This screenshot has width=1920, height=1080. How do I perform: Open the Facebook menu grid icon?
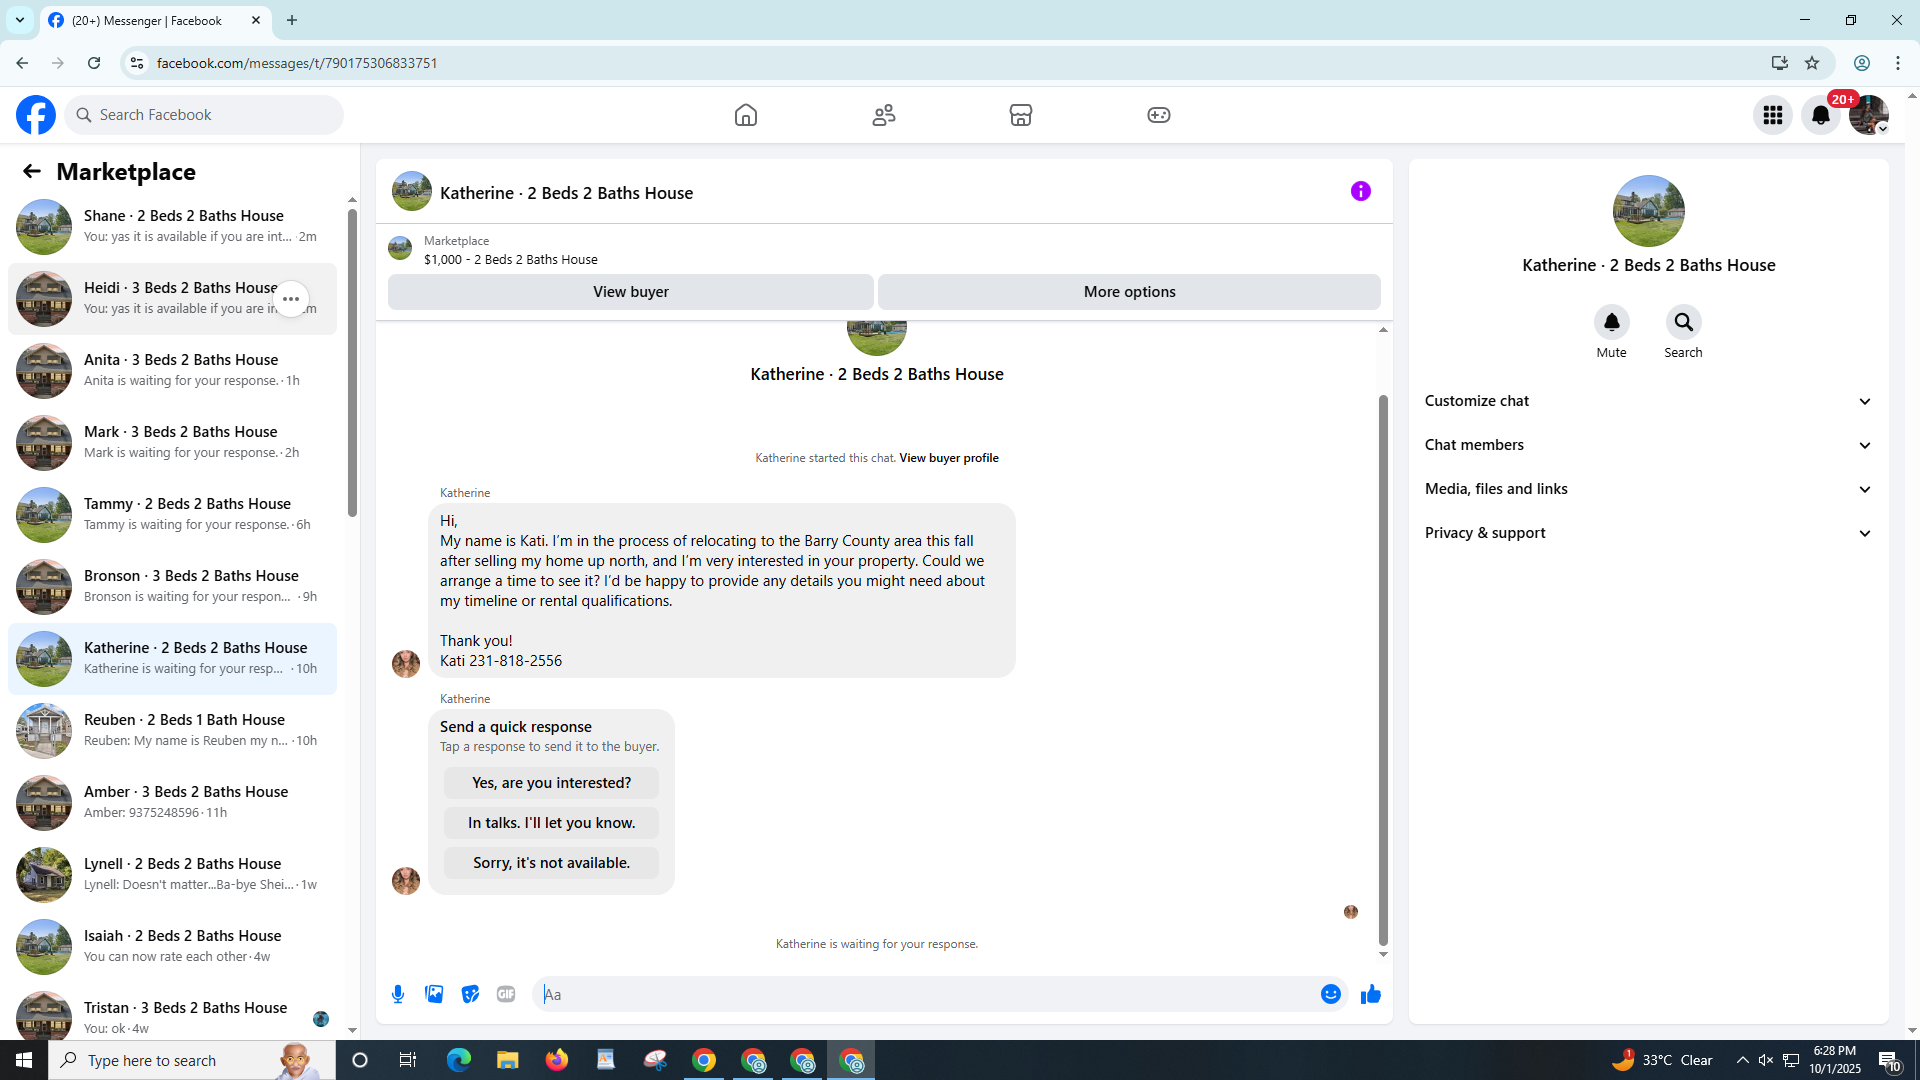point(1773,115)
